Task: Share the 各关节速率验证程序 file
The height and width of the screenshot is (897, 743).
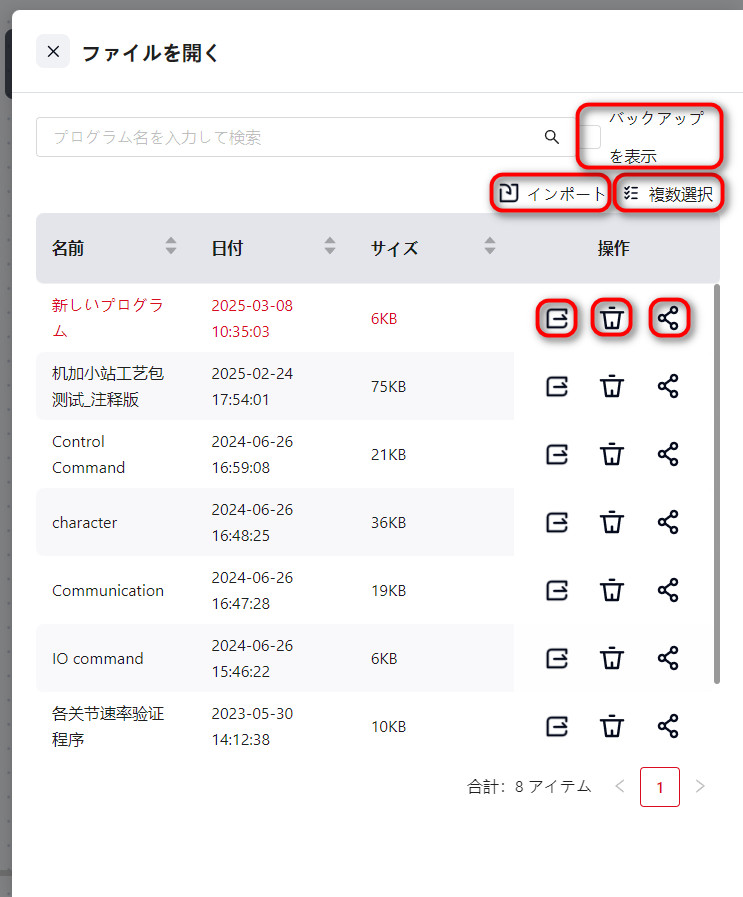Action: (668, 726)
